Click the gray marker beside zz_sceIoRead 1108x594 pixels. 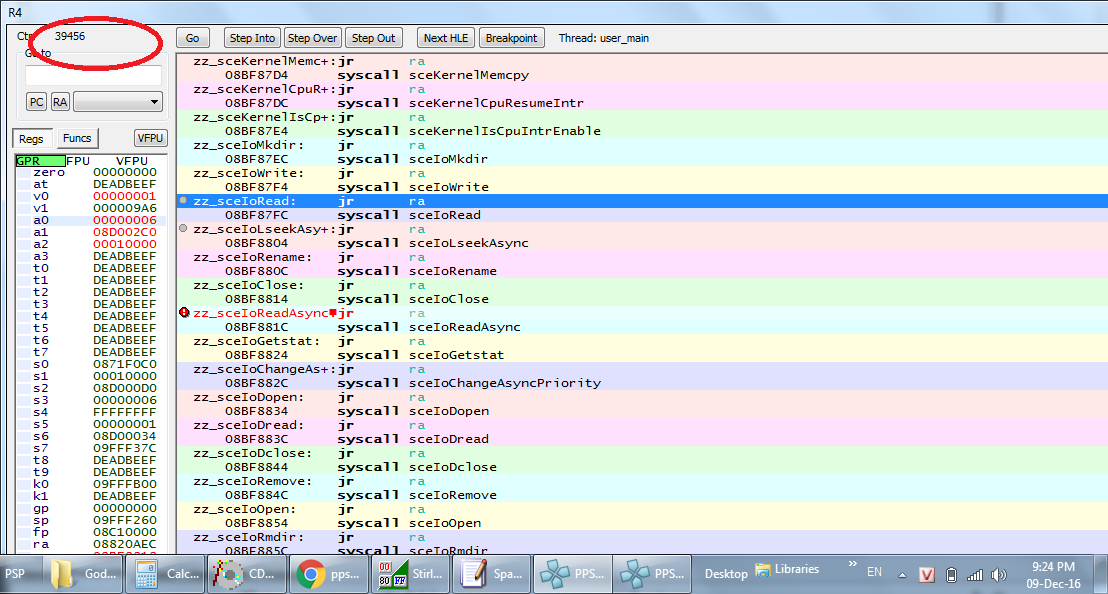[182, 201]
